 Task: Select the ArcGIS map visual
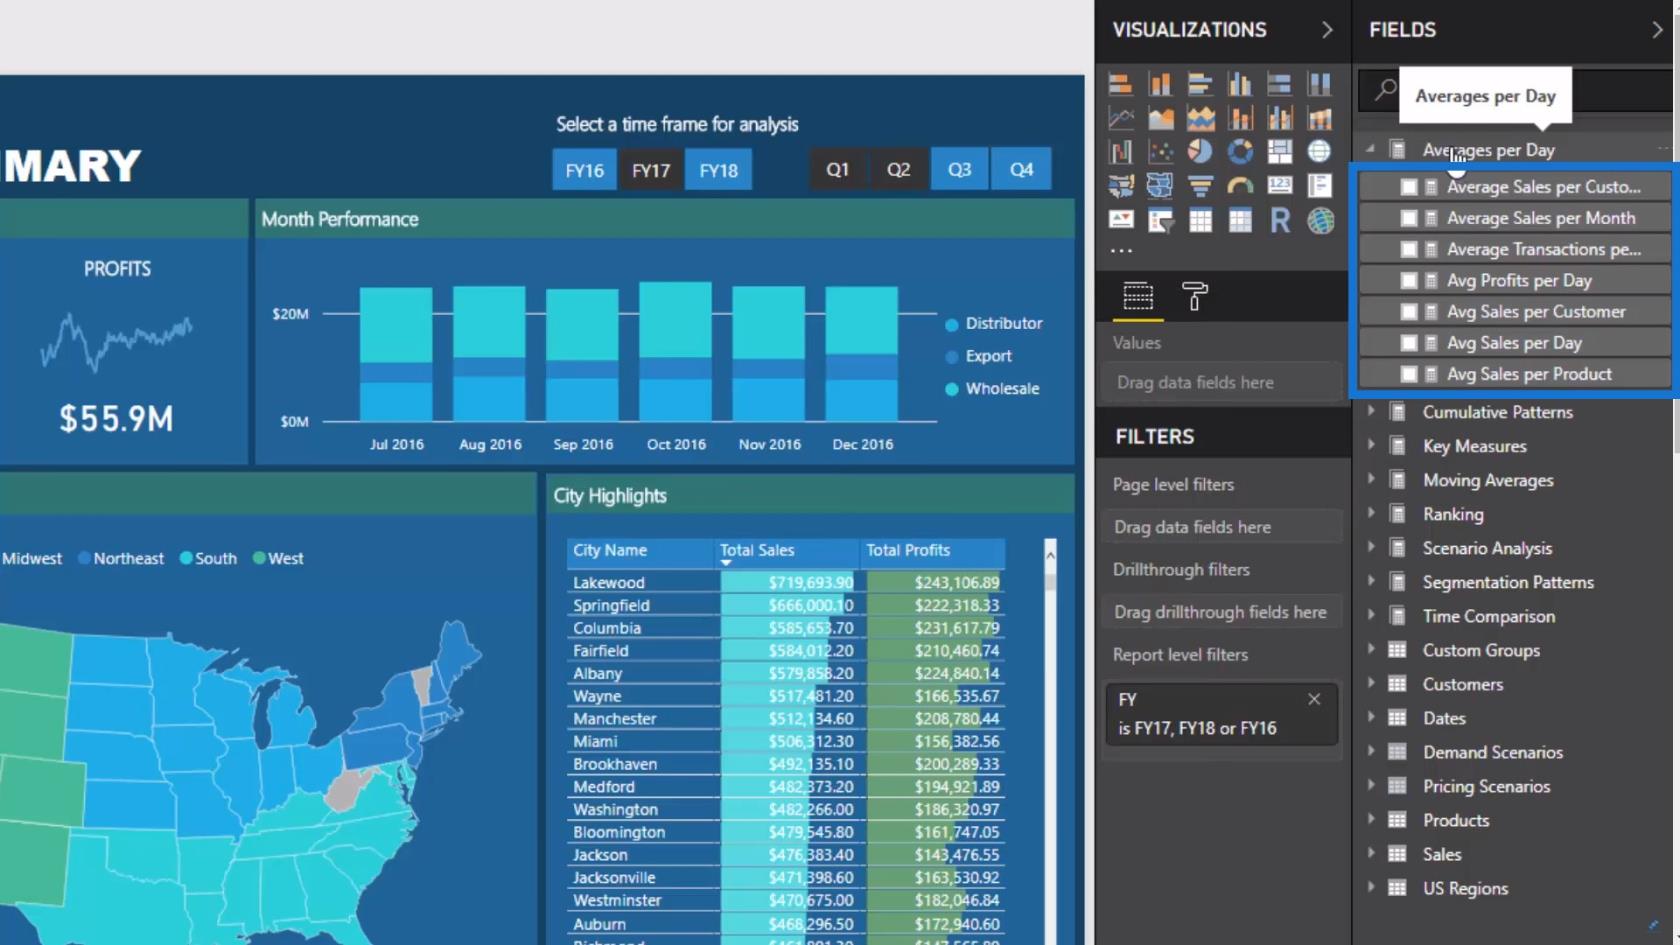coord(1320,220)
